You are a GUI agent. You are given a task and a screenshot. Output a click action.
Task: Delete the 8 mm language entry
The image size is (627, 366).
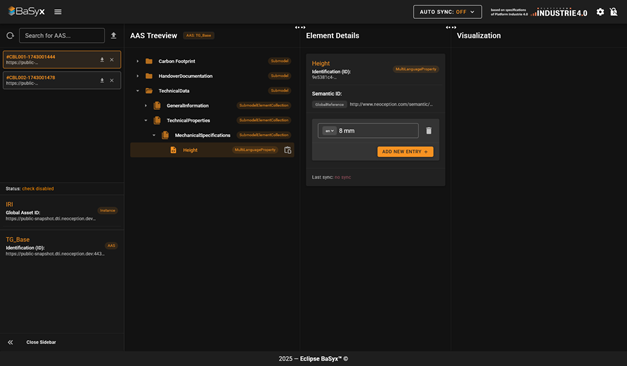(429, 131)
